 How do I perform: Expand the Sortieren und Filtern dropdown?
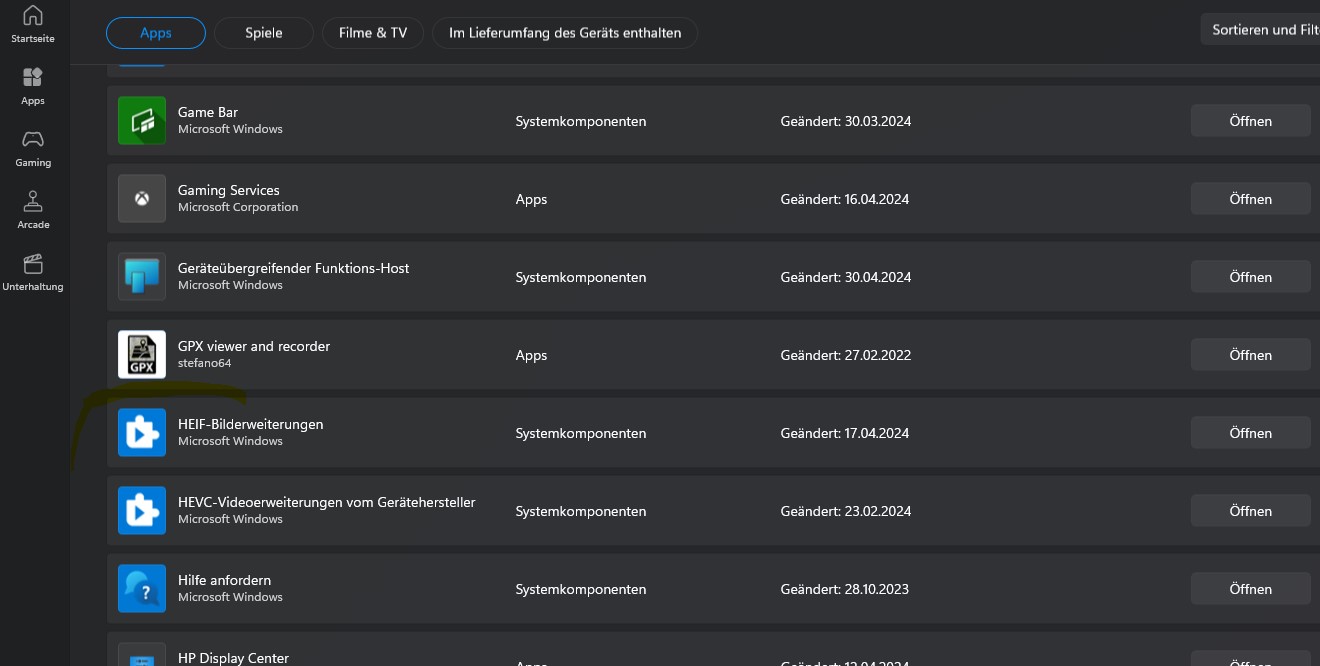[1264, 30]
